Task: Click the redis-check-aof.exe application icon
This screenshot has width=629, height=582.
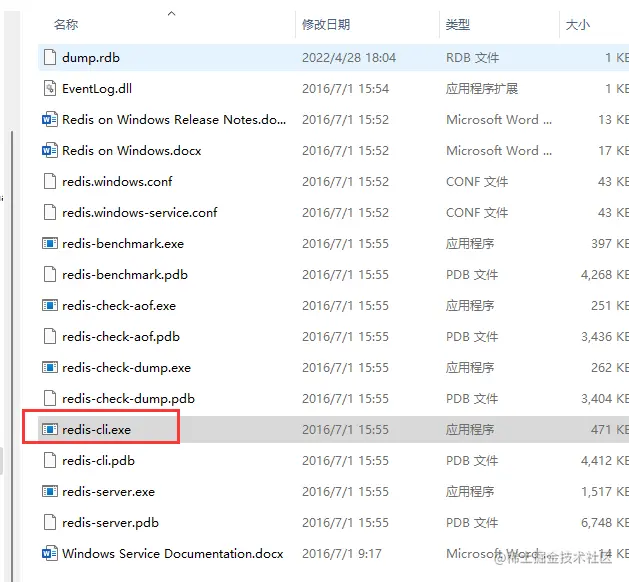Action: tap(50, 306)
